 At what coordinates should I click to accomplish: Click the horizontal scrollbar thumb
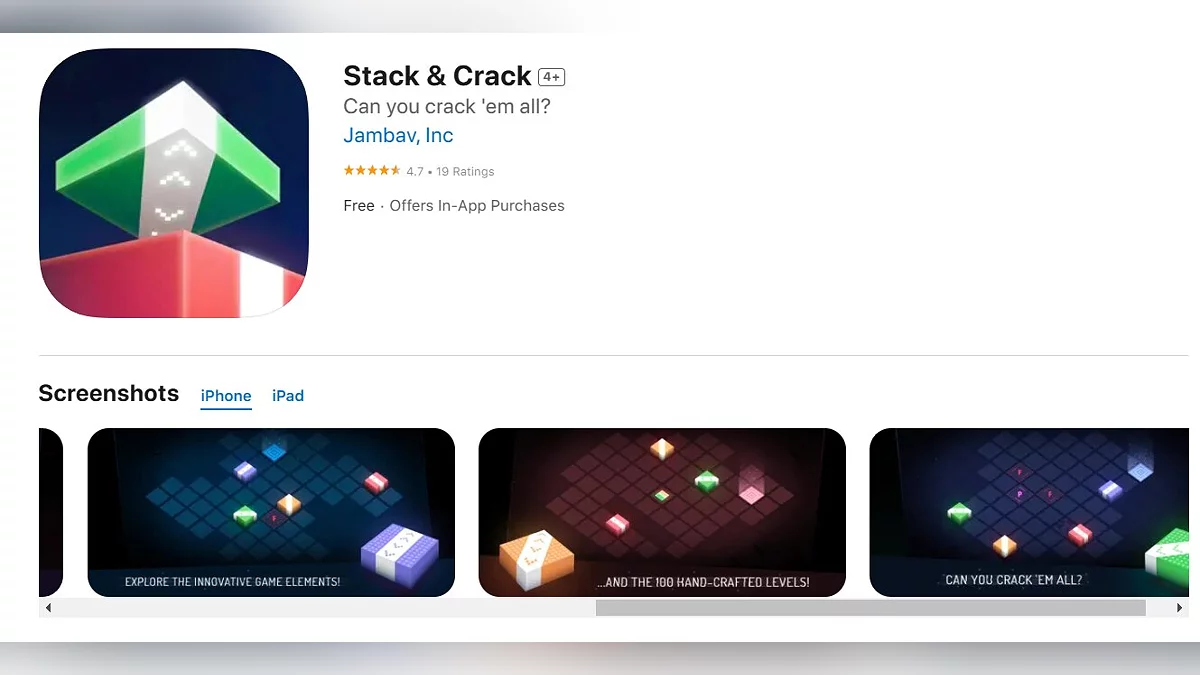(870, 608)
